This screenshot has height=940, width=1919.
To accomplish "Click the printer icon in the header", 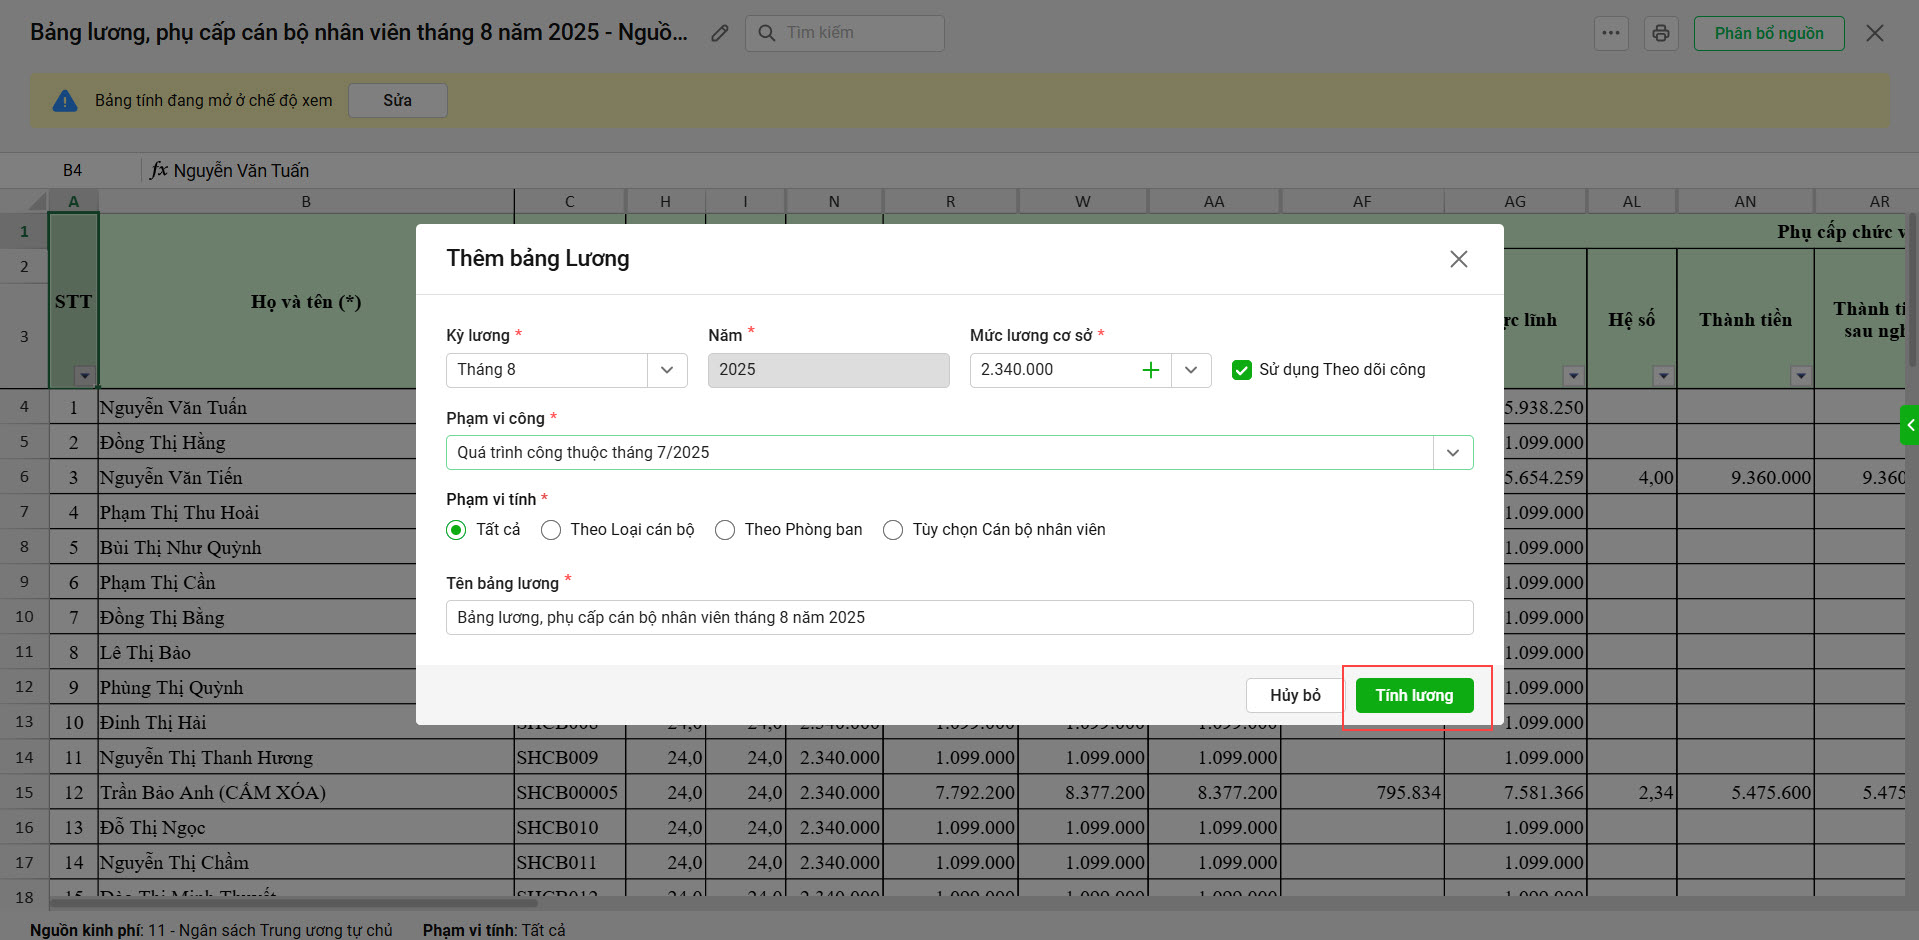I will 1661,33.
